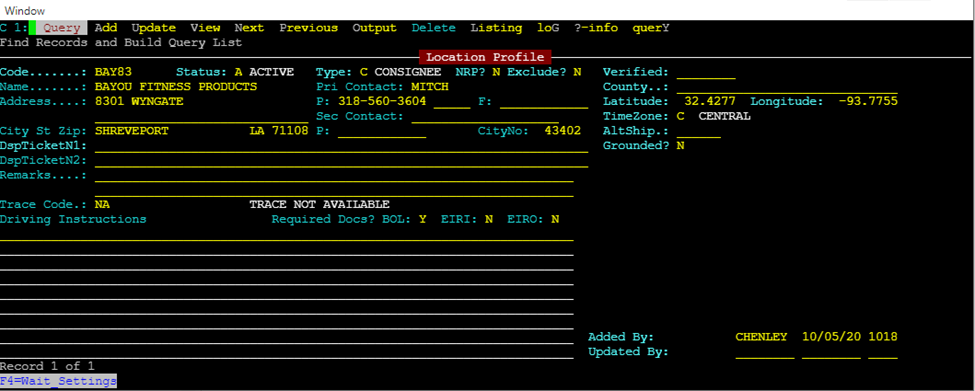Click the CONSIGNEE type description
Viewport: 975px width, 391px height.
point(407,72)
